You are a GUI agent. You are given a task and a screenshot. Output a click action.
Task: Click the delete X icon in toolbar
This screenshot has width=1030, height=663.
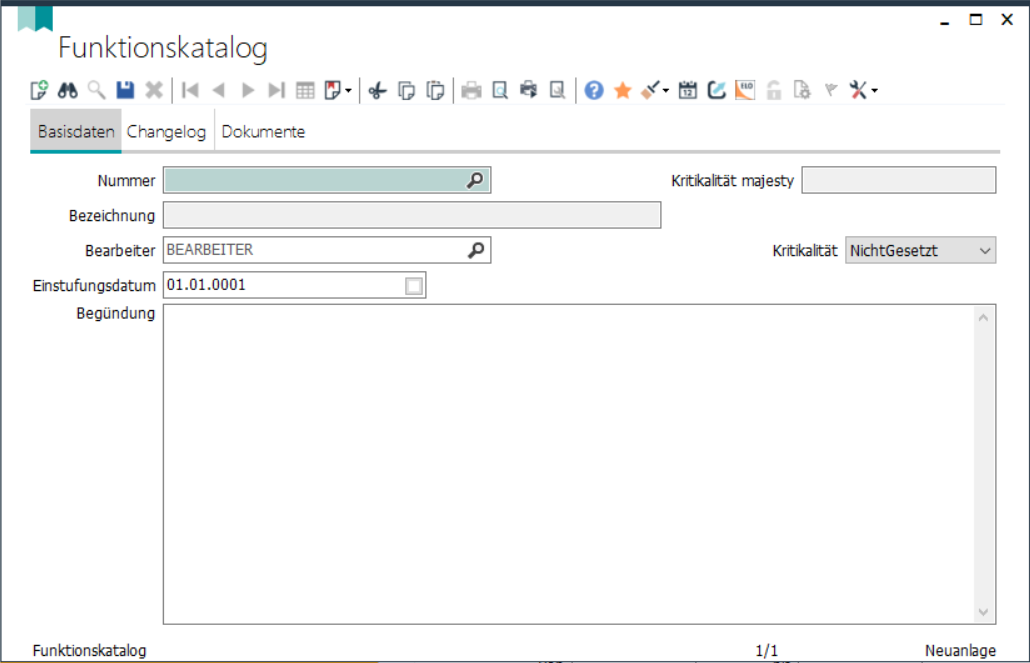(x=154, y=90)
